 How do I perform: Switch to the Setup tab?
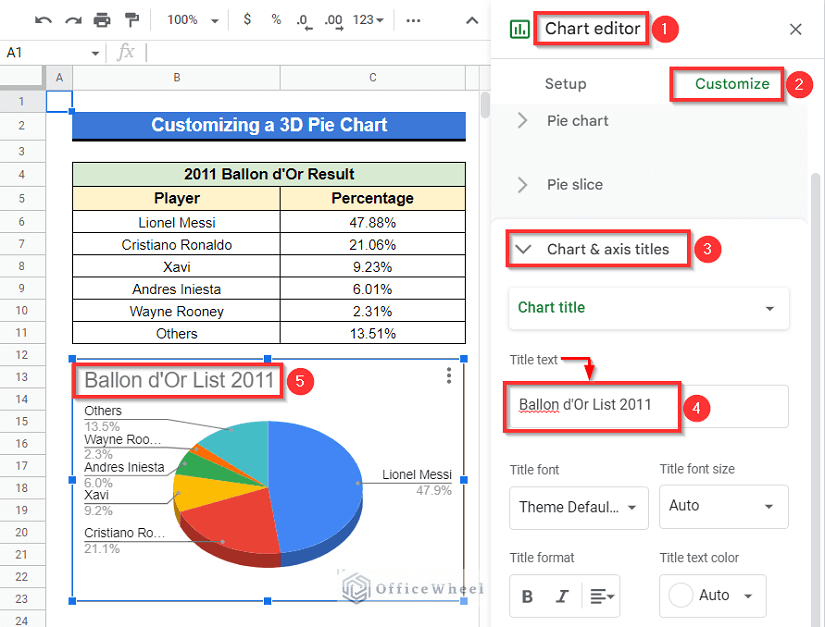(565, 84)
